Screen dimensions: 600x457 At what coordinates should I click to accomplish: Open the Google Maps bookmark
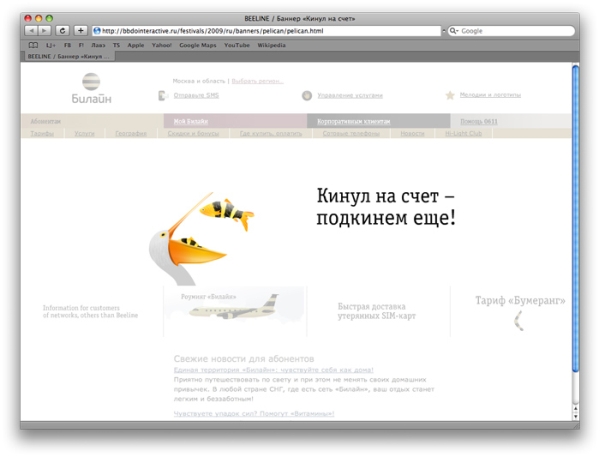pyautogui.click(x=198, y=45)
